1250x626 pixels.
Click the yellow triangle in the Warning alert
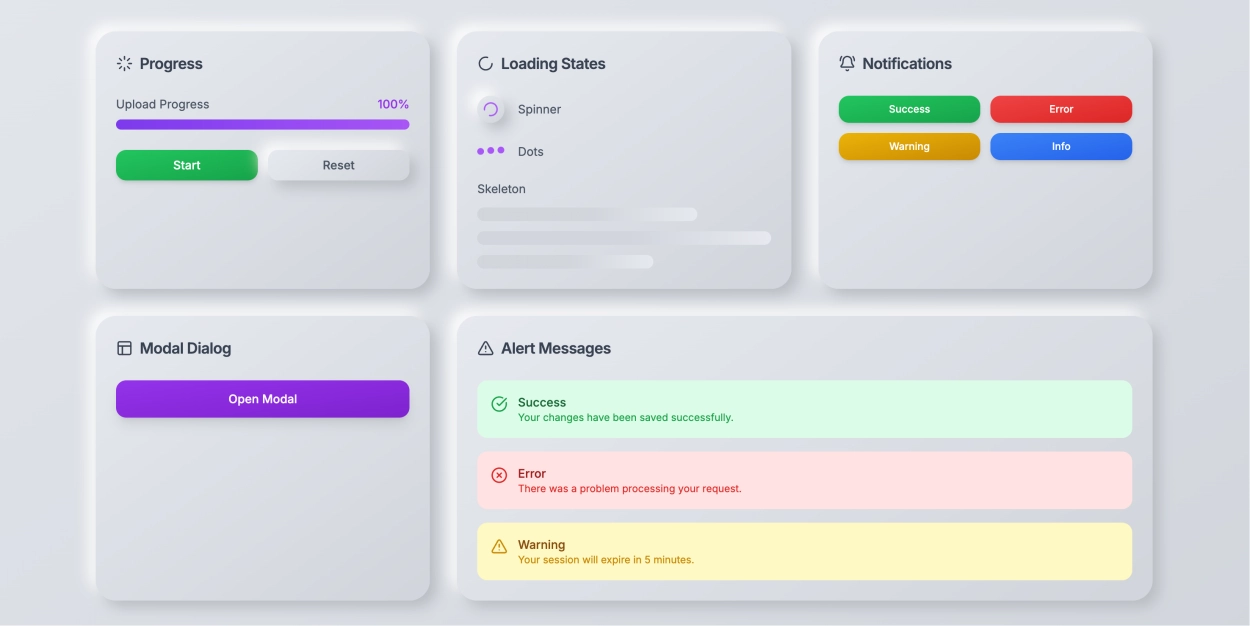(x=500, y=546)
